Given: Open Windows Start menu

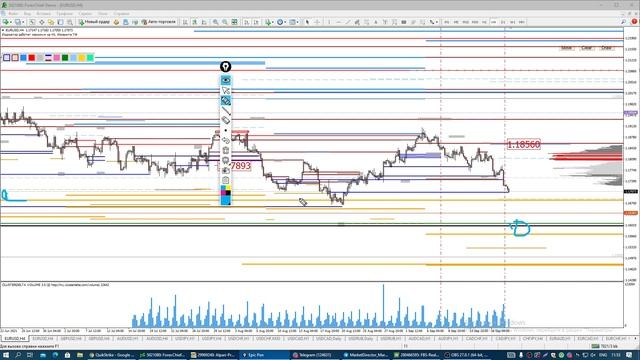Looking at the screenshot, I should click(x=6, y=355).
